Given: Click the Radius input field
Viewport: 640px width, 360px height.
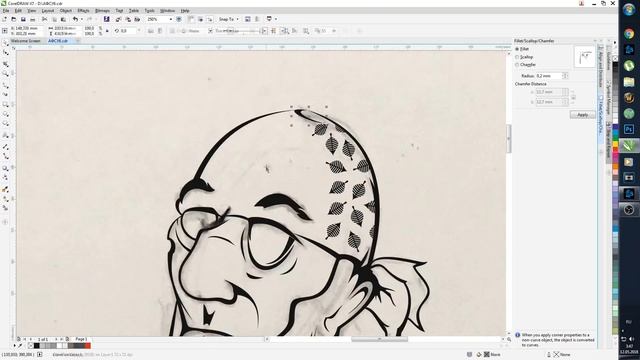Looking at the screenshot, I should [x=549, y=76].
